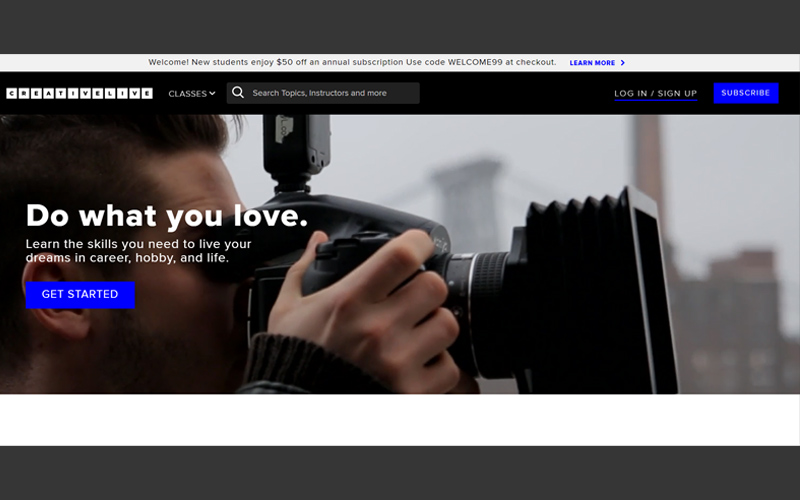This screenshot has width=800, height=500.
Task: Click the arrow next to Learn More
Action: (622, 63)
